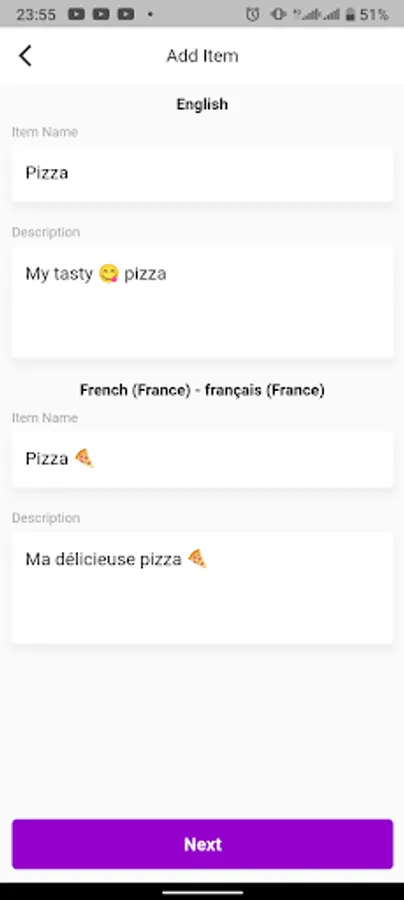The height and width of the screenshot is (900, 404).
Task: Tap the 'English' section heading
Action: (x=202, y=104)
